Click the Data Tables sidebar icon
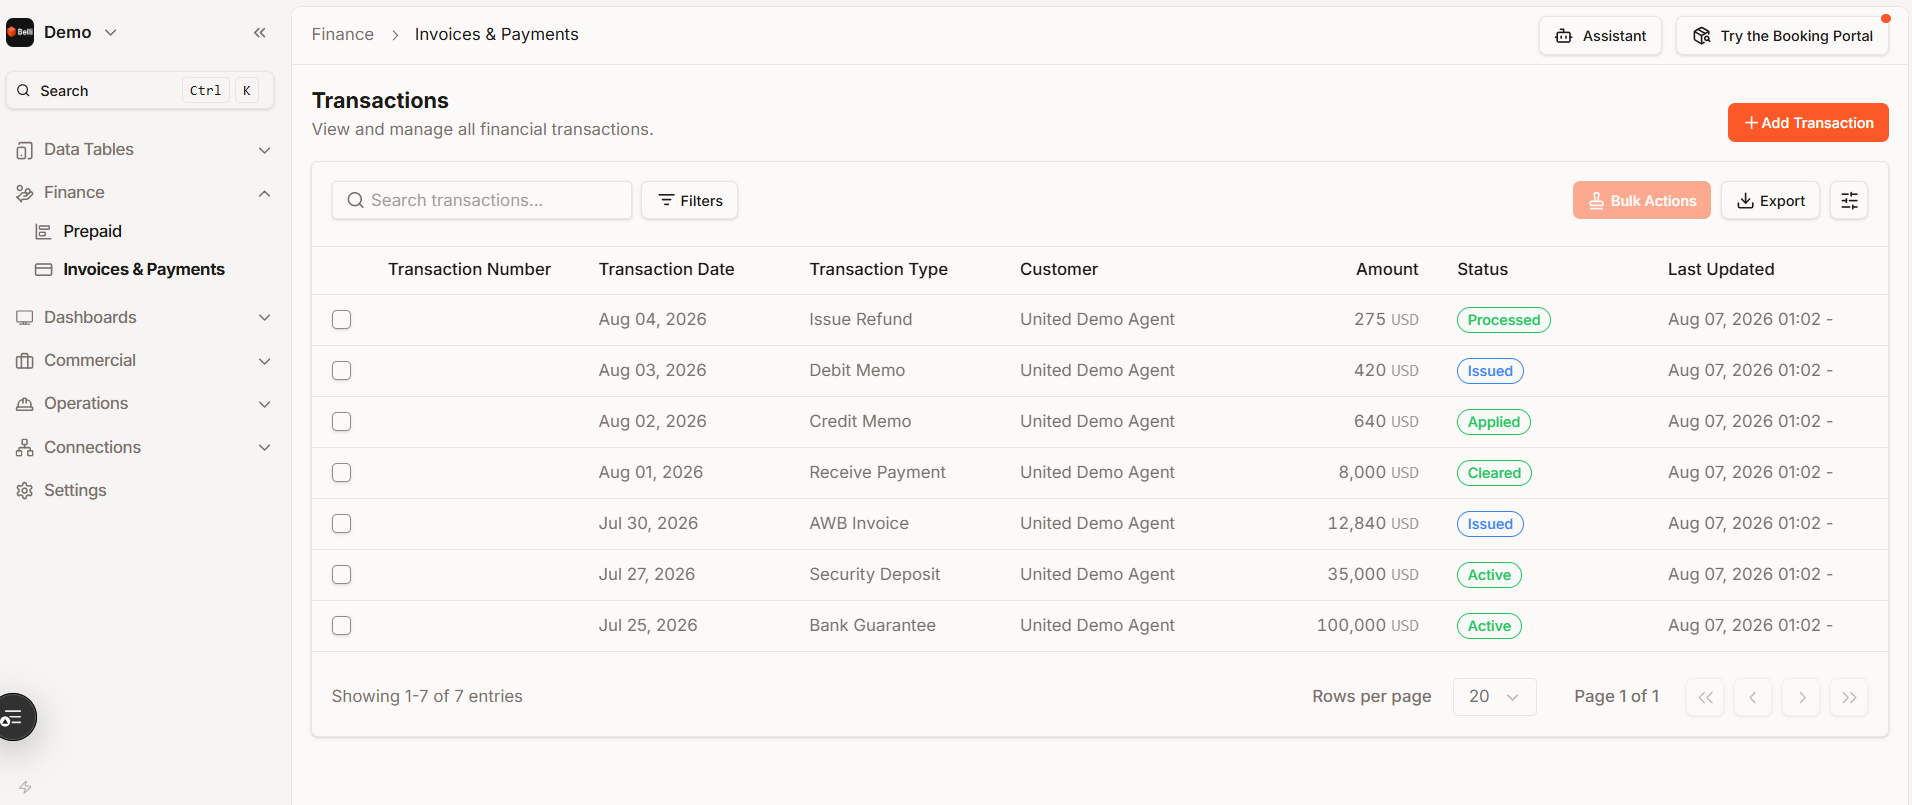 click(25, 150)
